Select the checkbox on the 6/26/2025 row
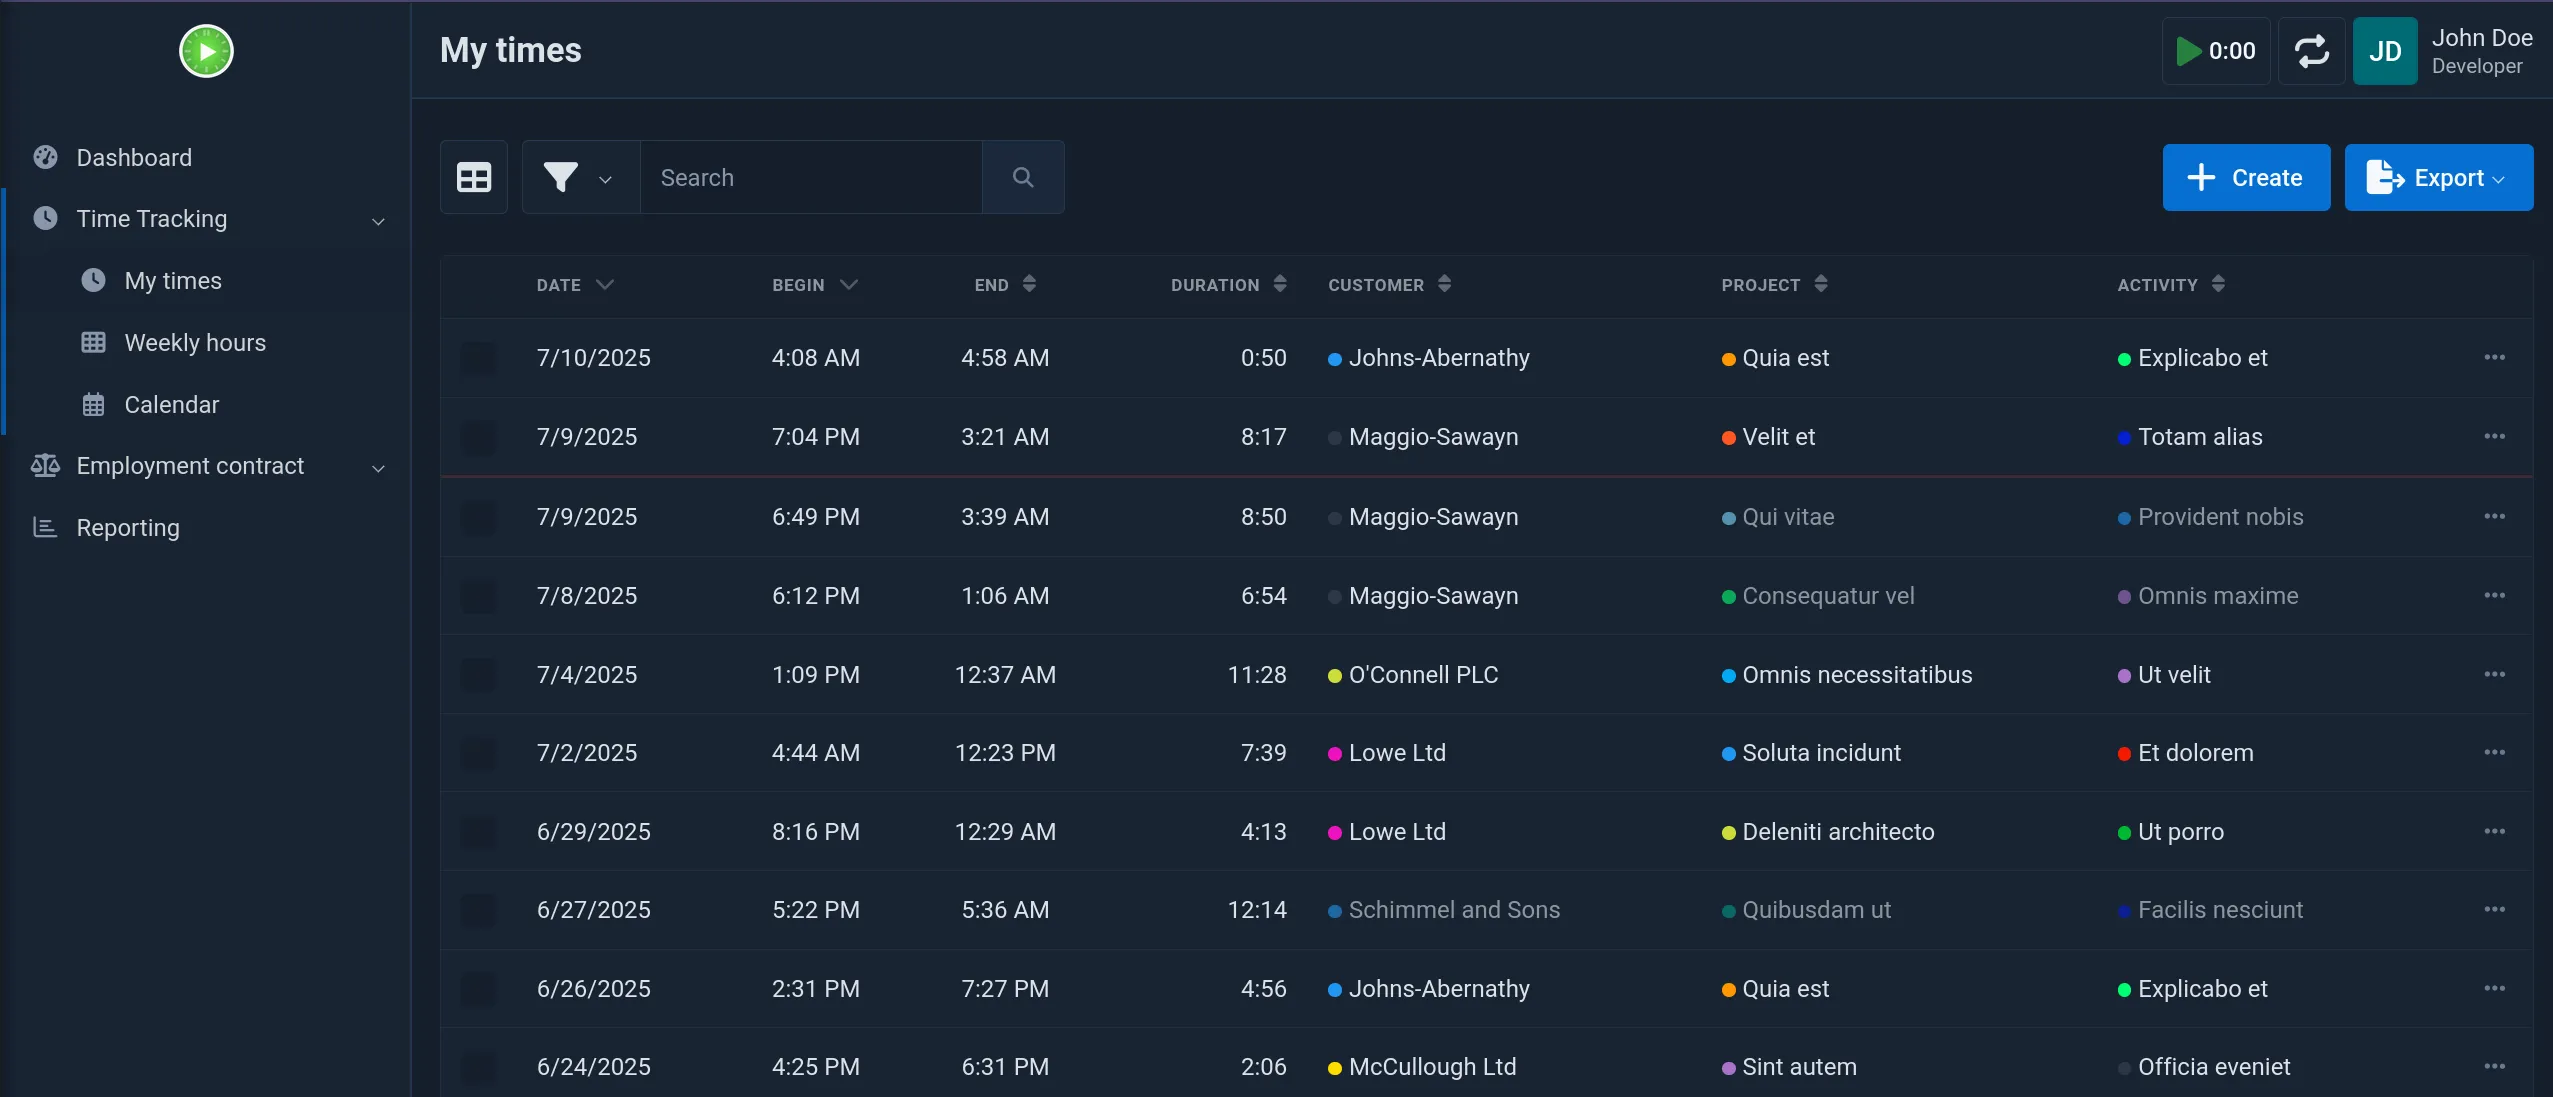 coord(478,989)
